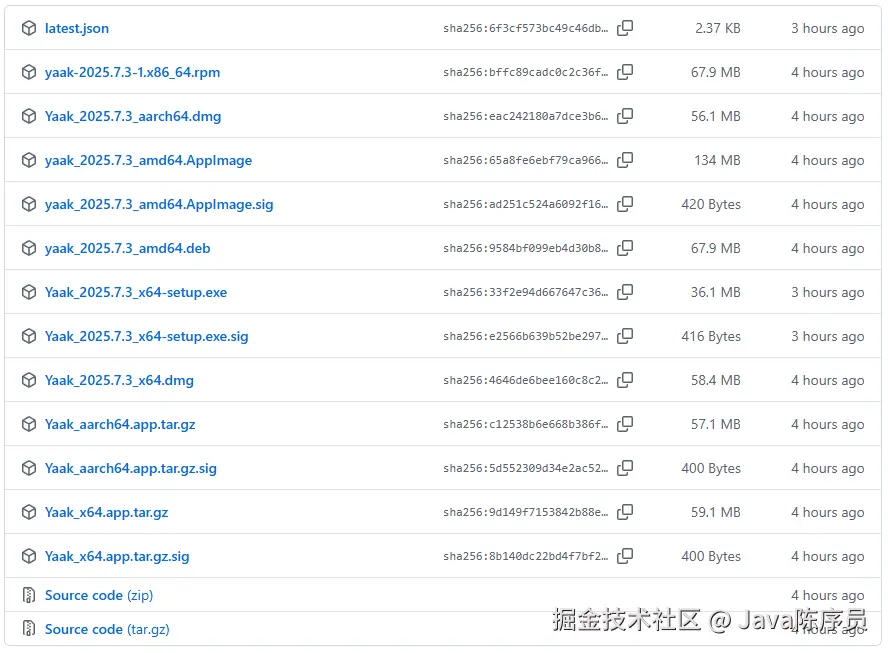The image size is (888, 653).
Task: Click the 134 MB size value
Action: coord(718,161)
